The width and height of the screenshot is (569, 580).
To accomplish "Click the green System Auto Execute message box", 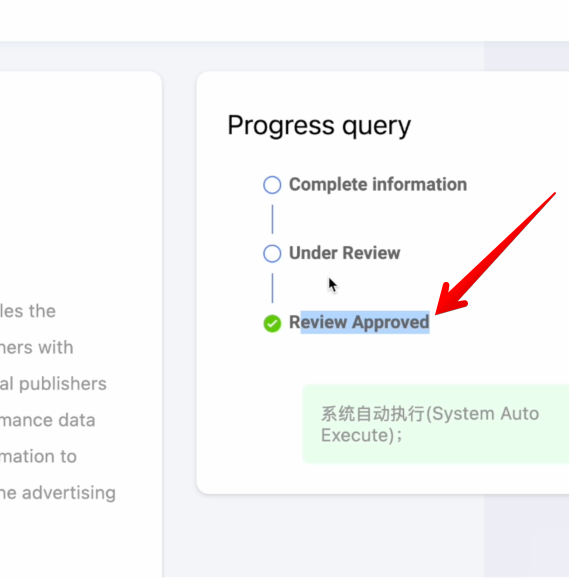I will 435,424.
